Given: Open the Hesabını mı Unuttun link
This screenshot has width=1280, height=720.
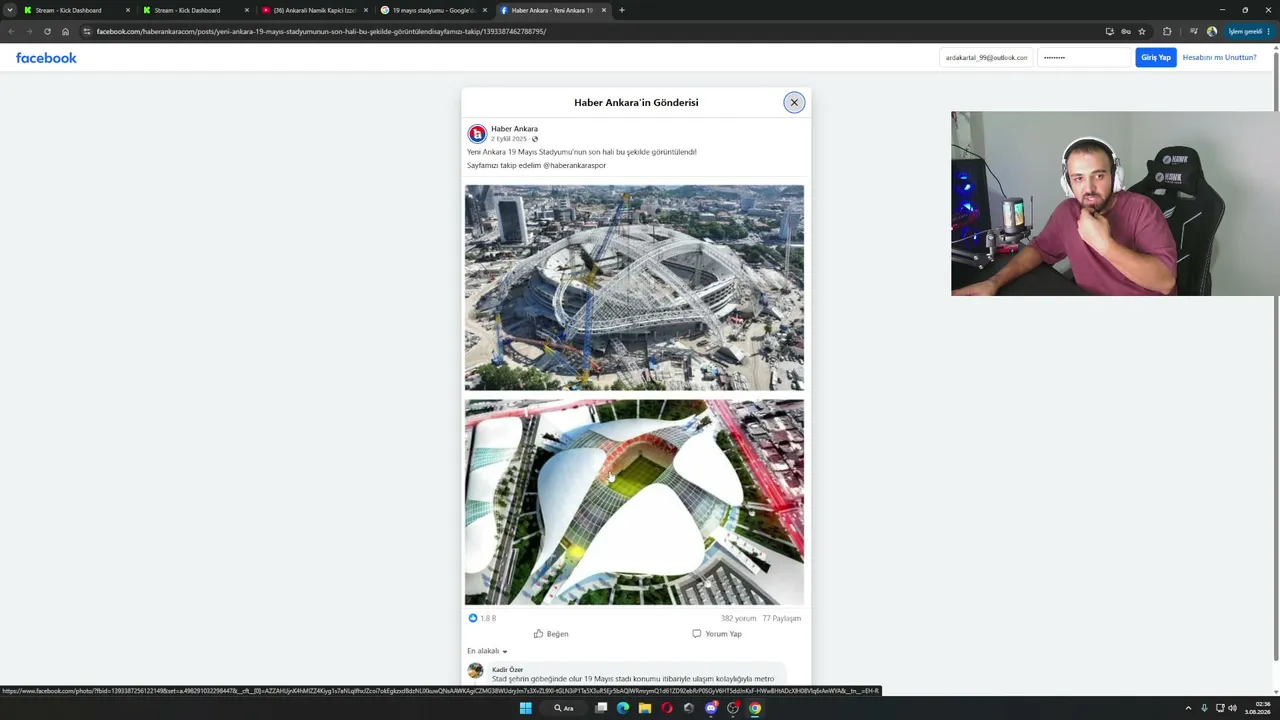Looking at the screenshot, I should (1219, 58).
